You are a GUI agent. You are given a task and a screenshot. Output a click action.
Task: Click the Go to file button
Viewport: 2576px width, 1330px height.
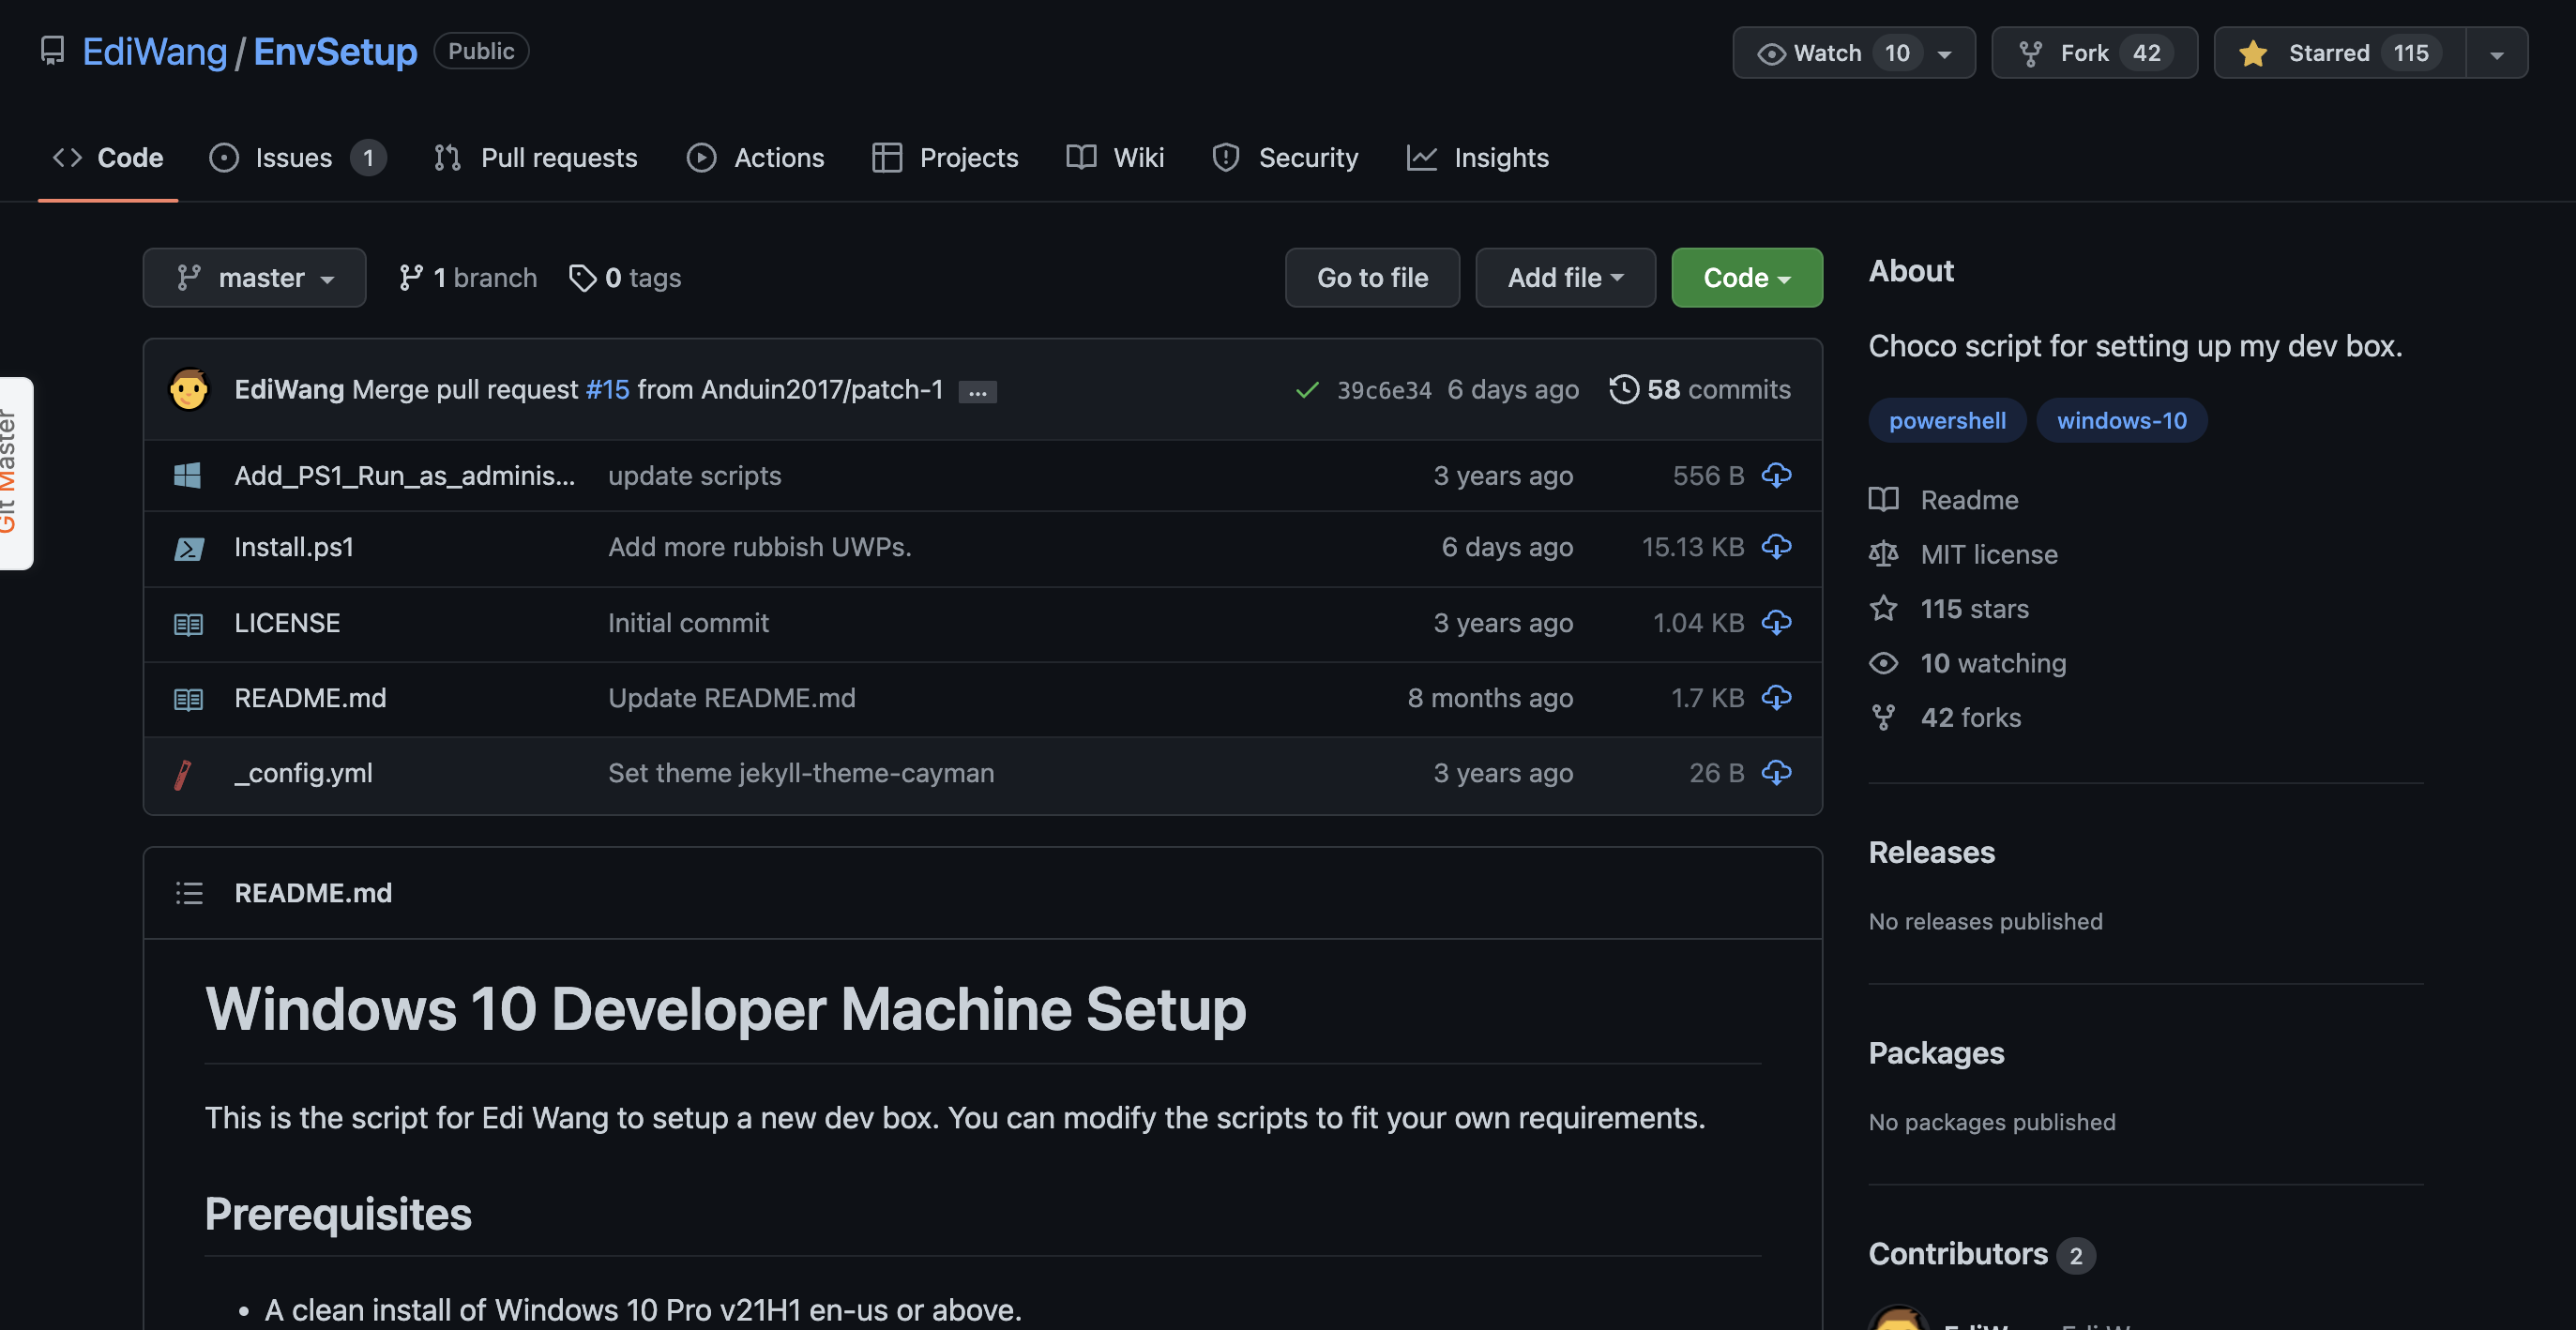1372,277
